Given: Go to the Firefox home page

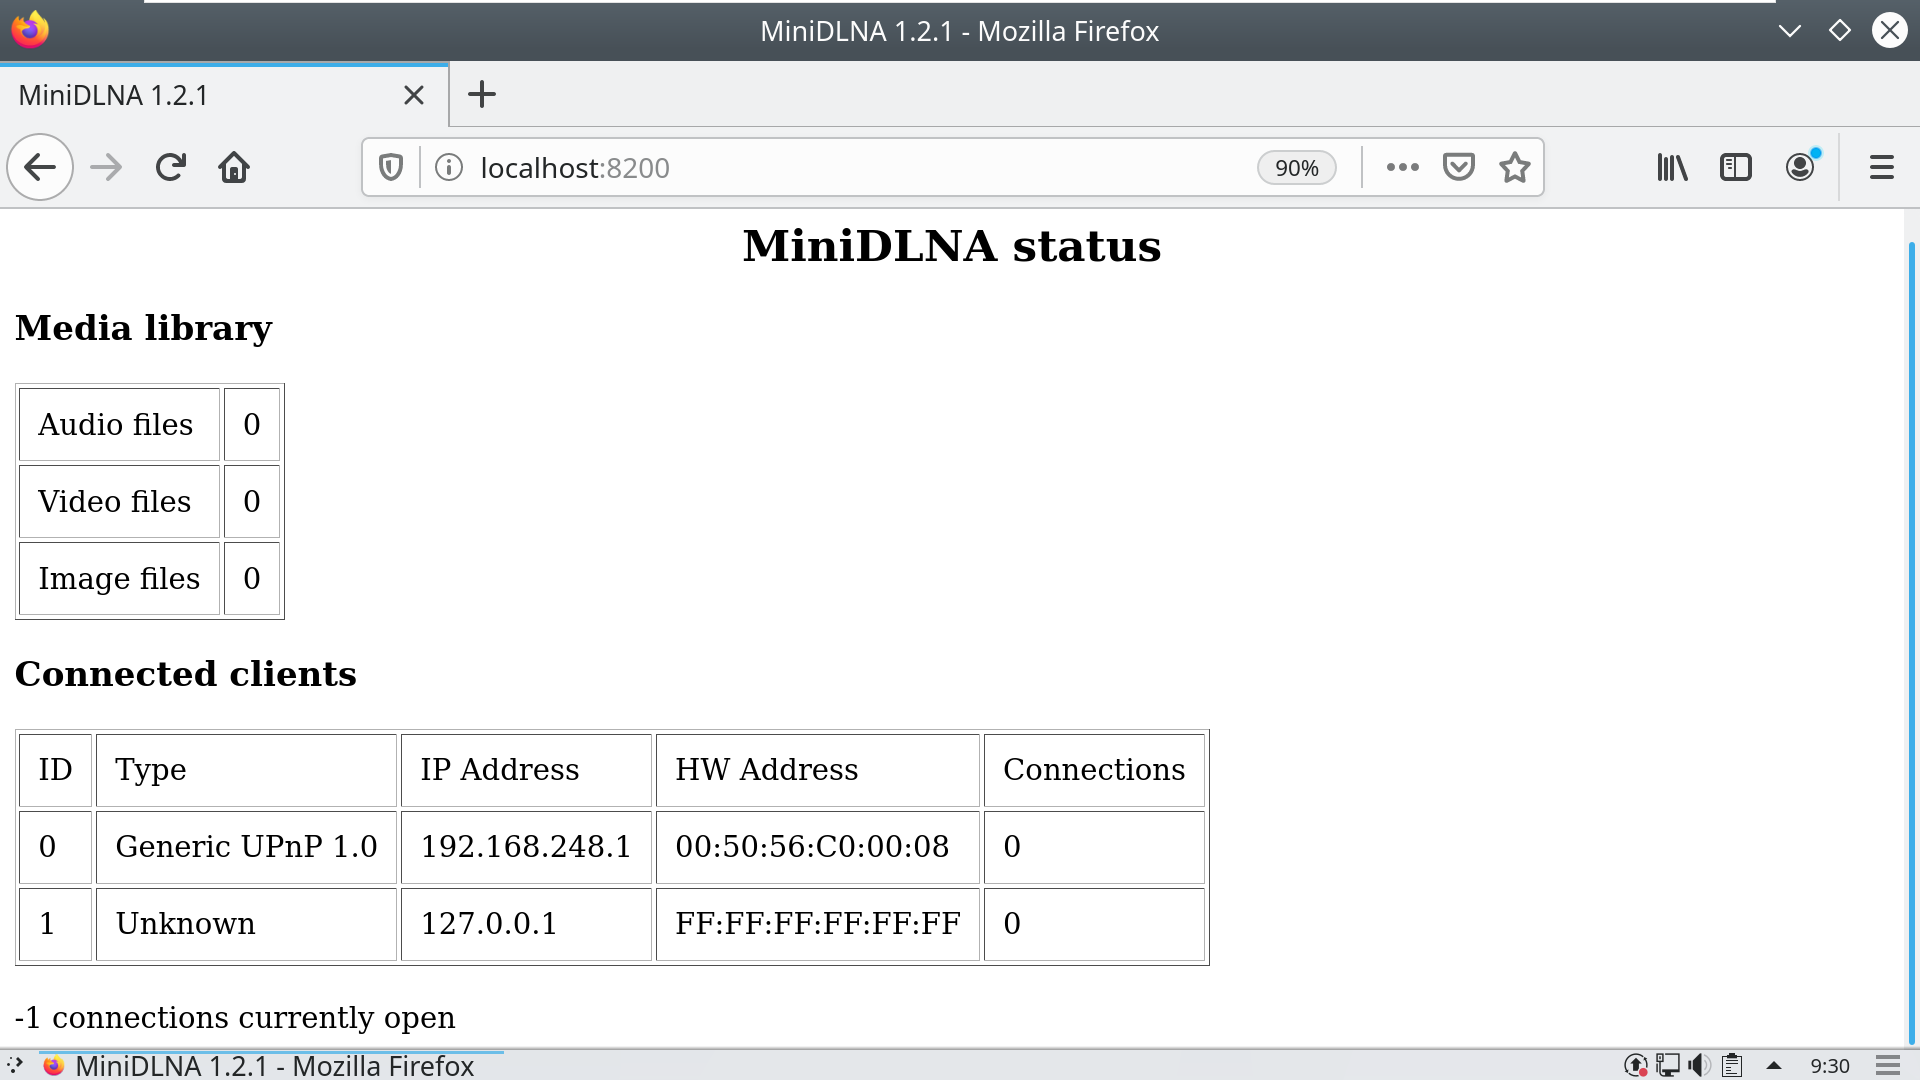Looking at the screenshot, I should [x=234, y=167].
